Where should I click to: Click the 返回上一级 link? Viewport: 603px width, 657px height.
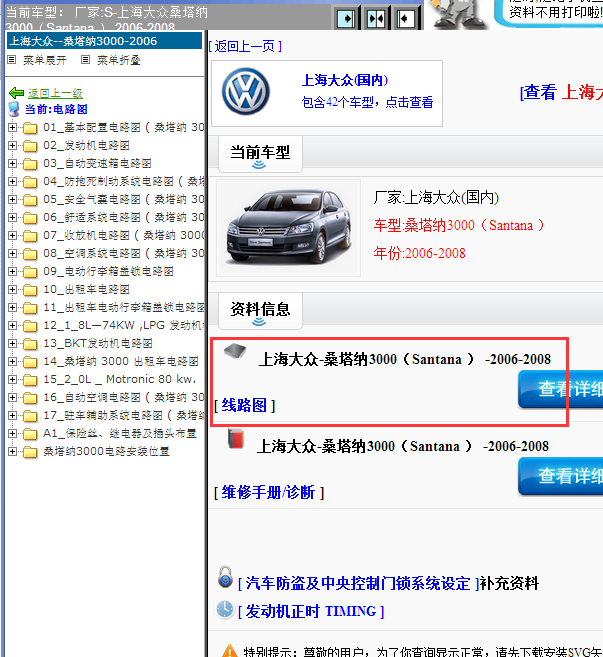tap(55, 93)
